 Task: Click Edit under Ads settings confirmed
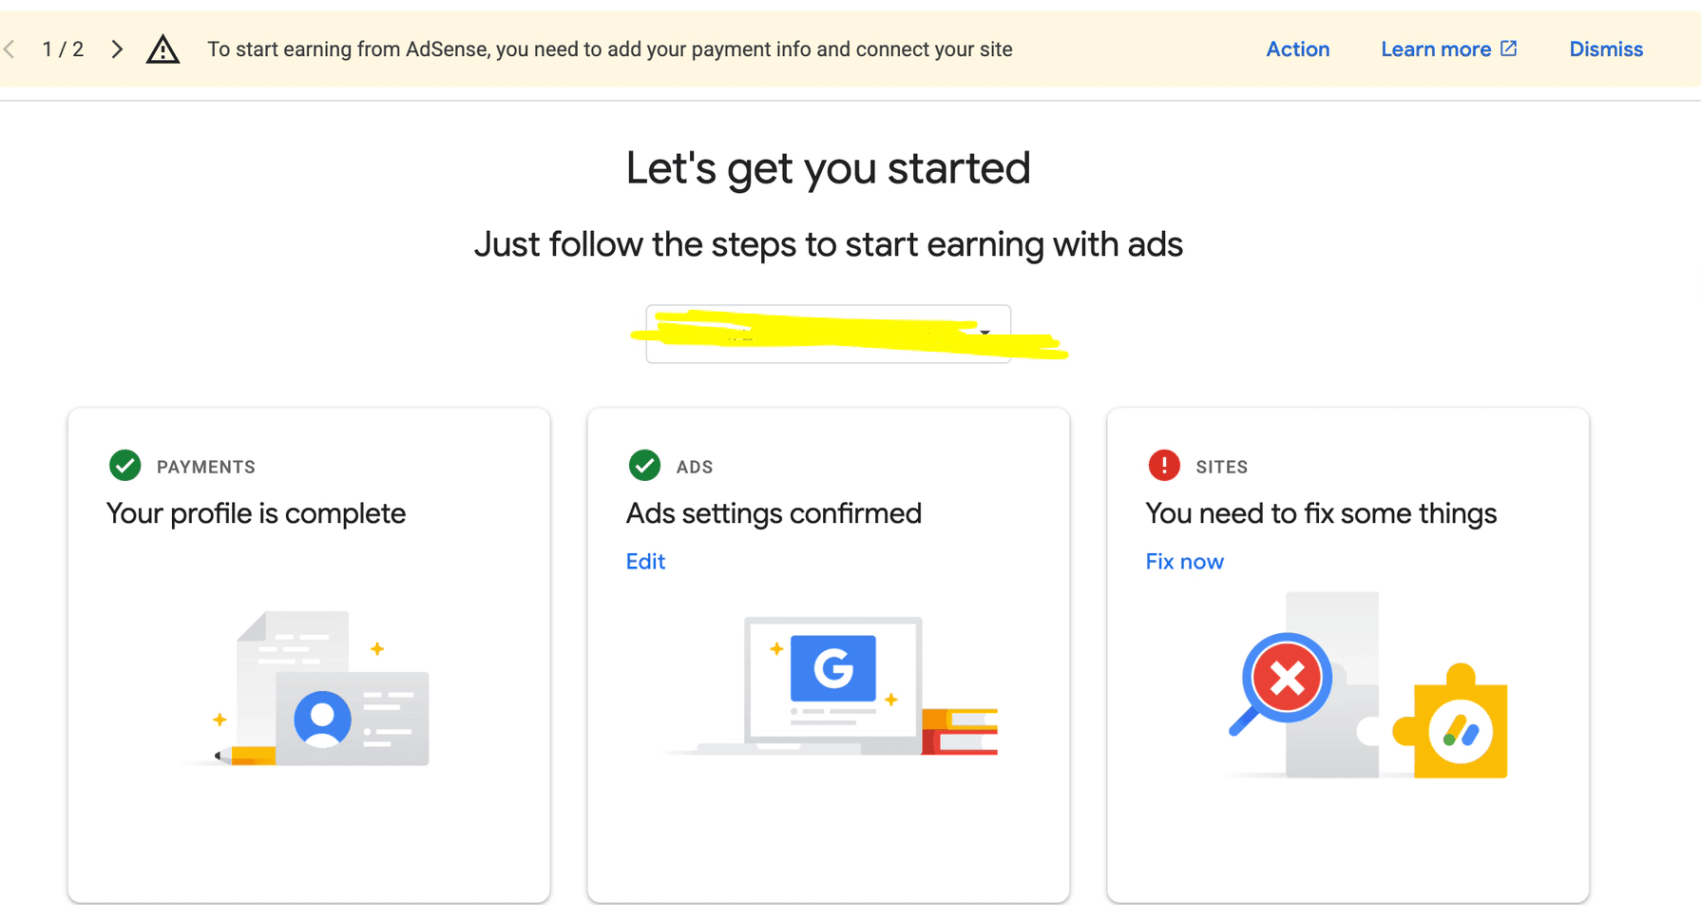pos(645,562)
